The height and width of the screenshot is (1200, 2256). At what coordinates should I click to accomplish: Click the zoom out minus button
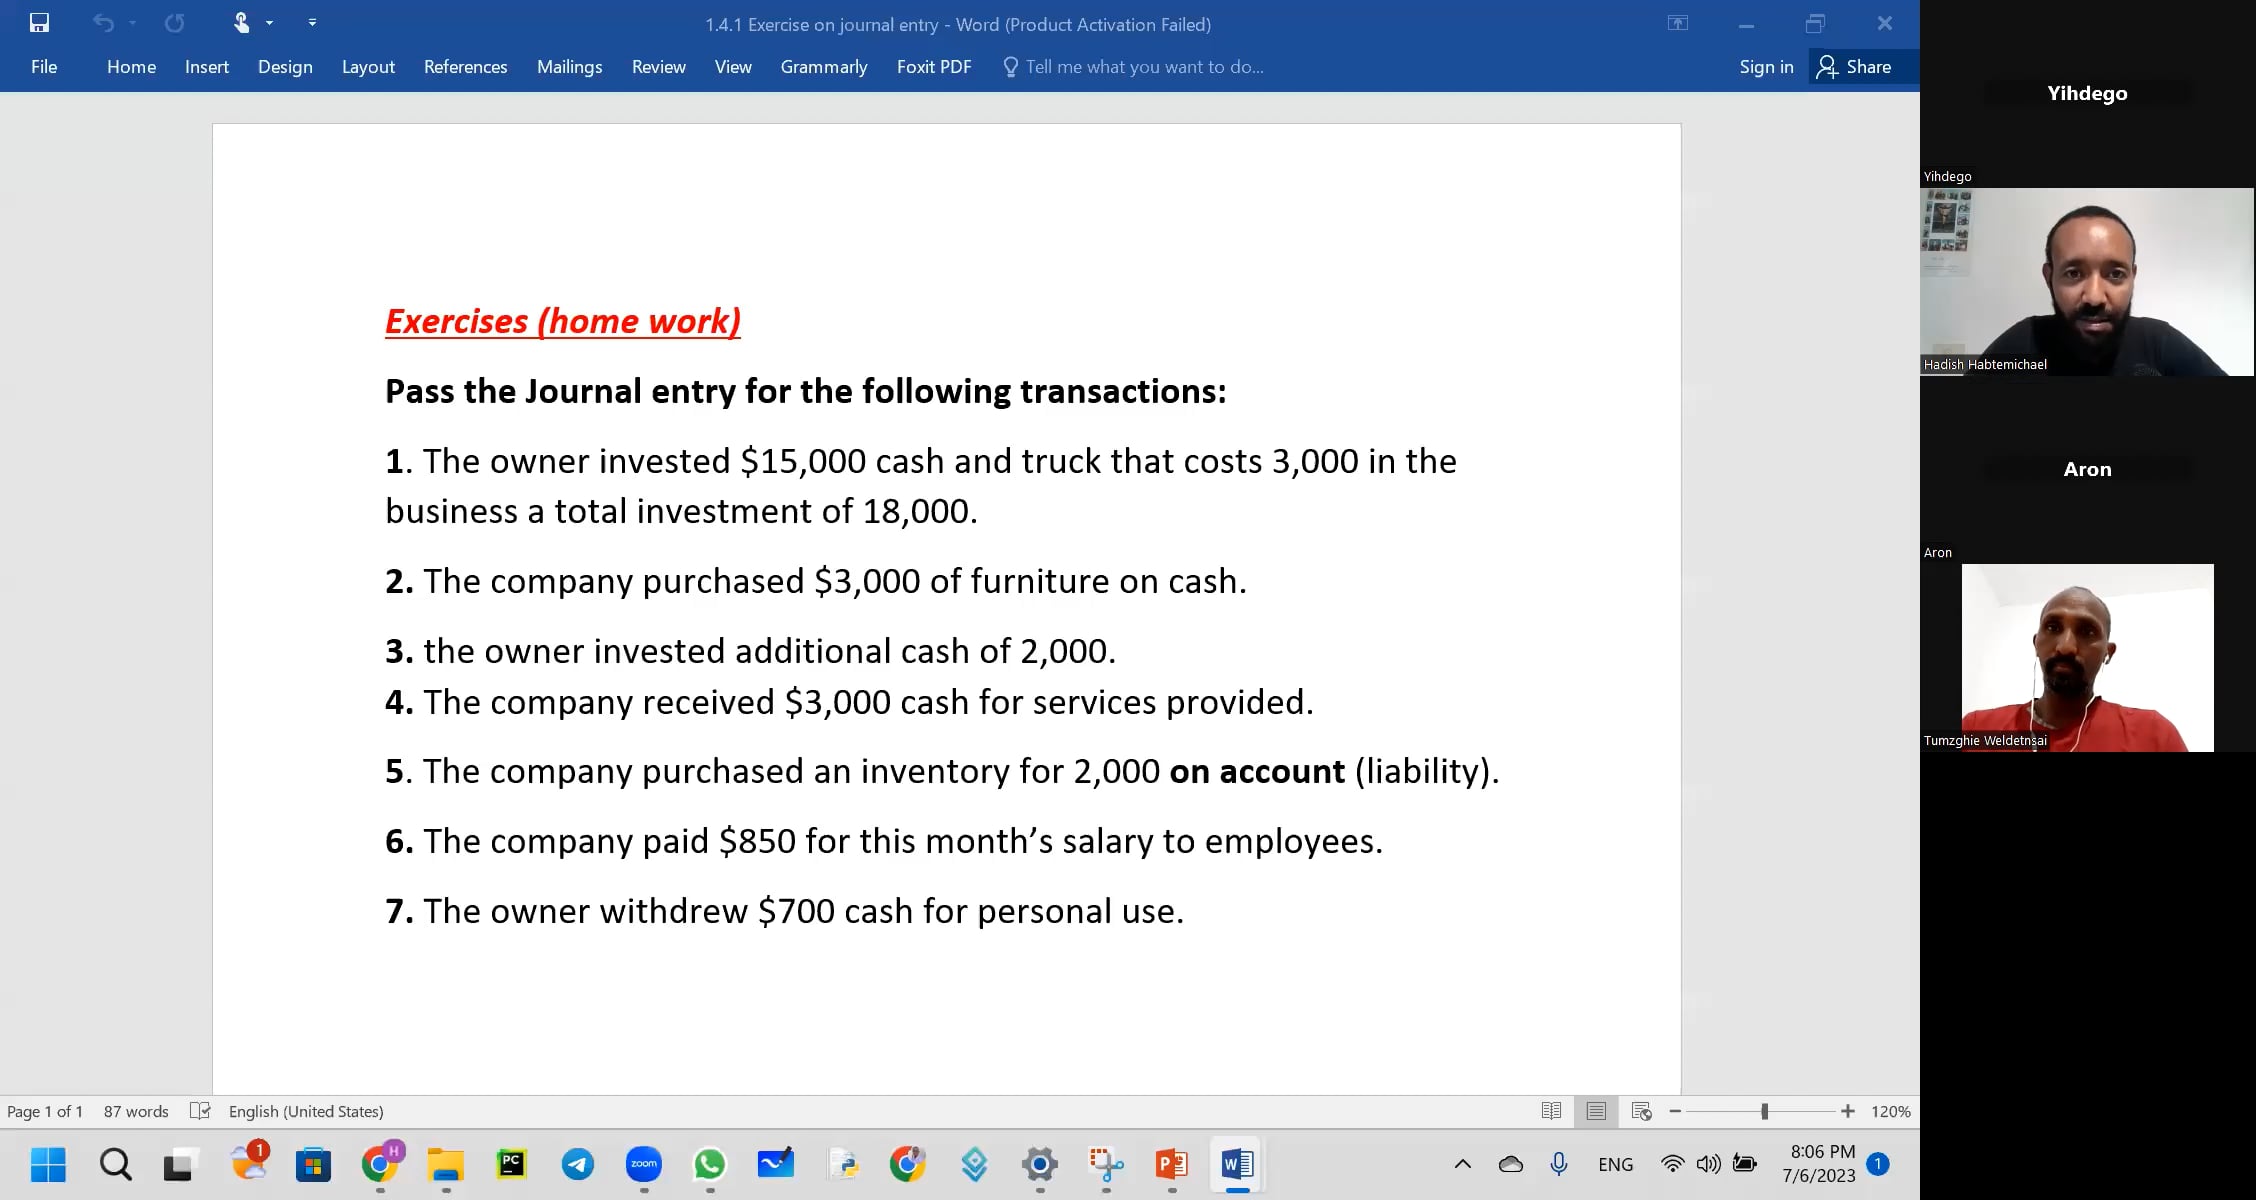tap(1675, 1111)
